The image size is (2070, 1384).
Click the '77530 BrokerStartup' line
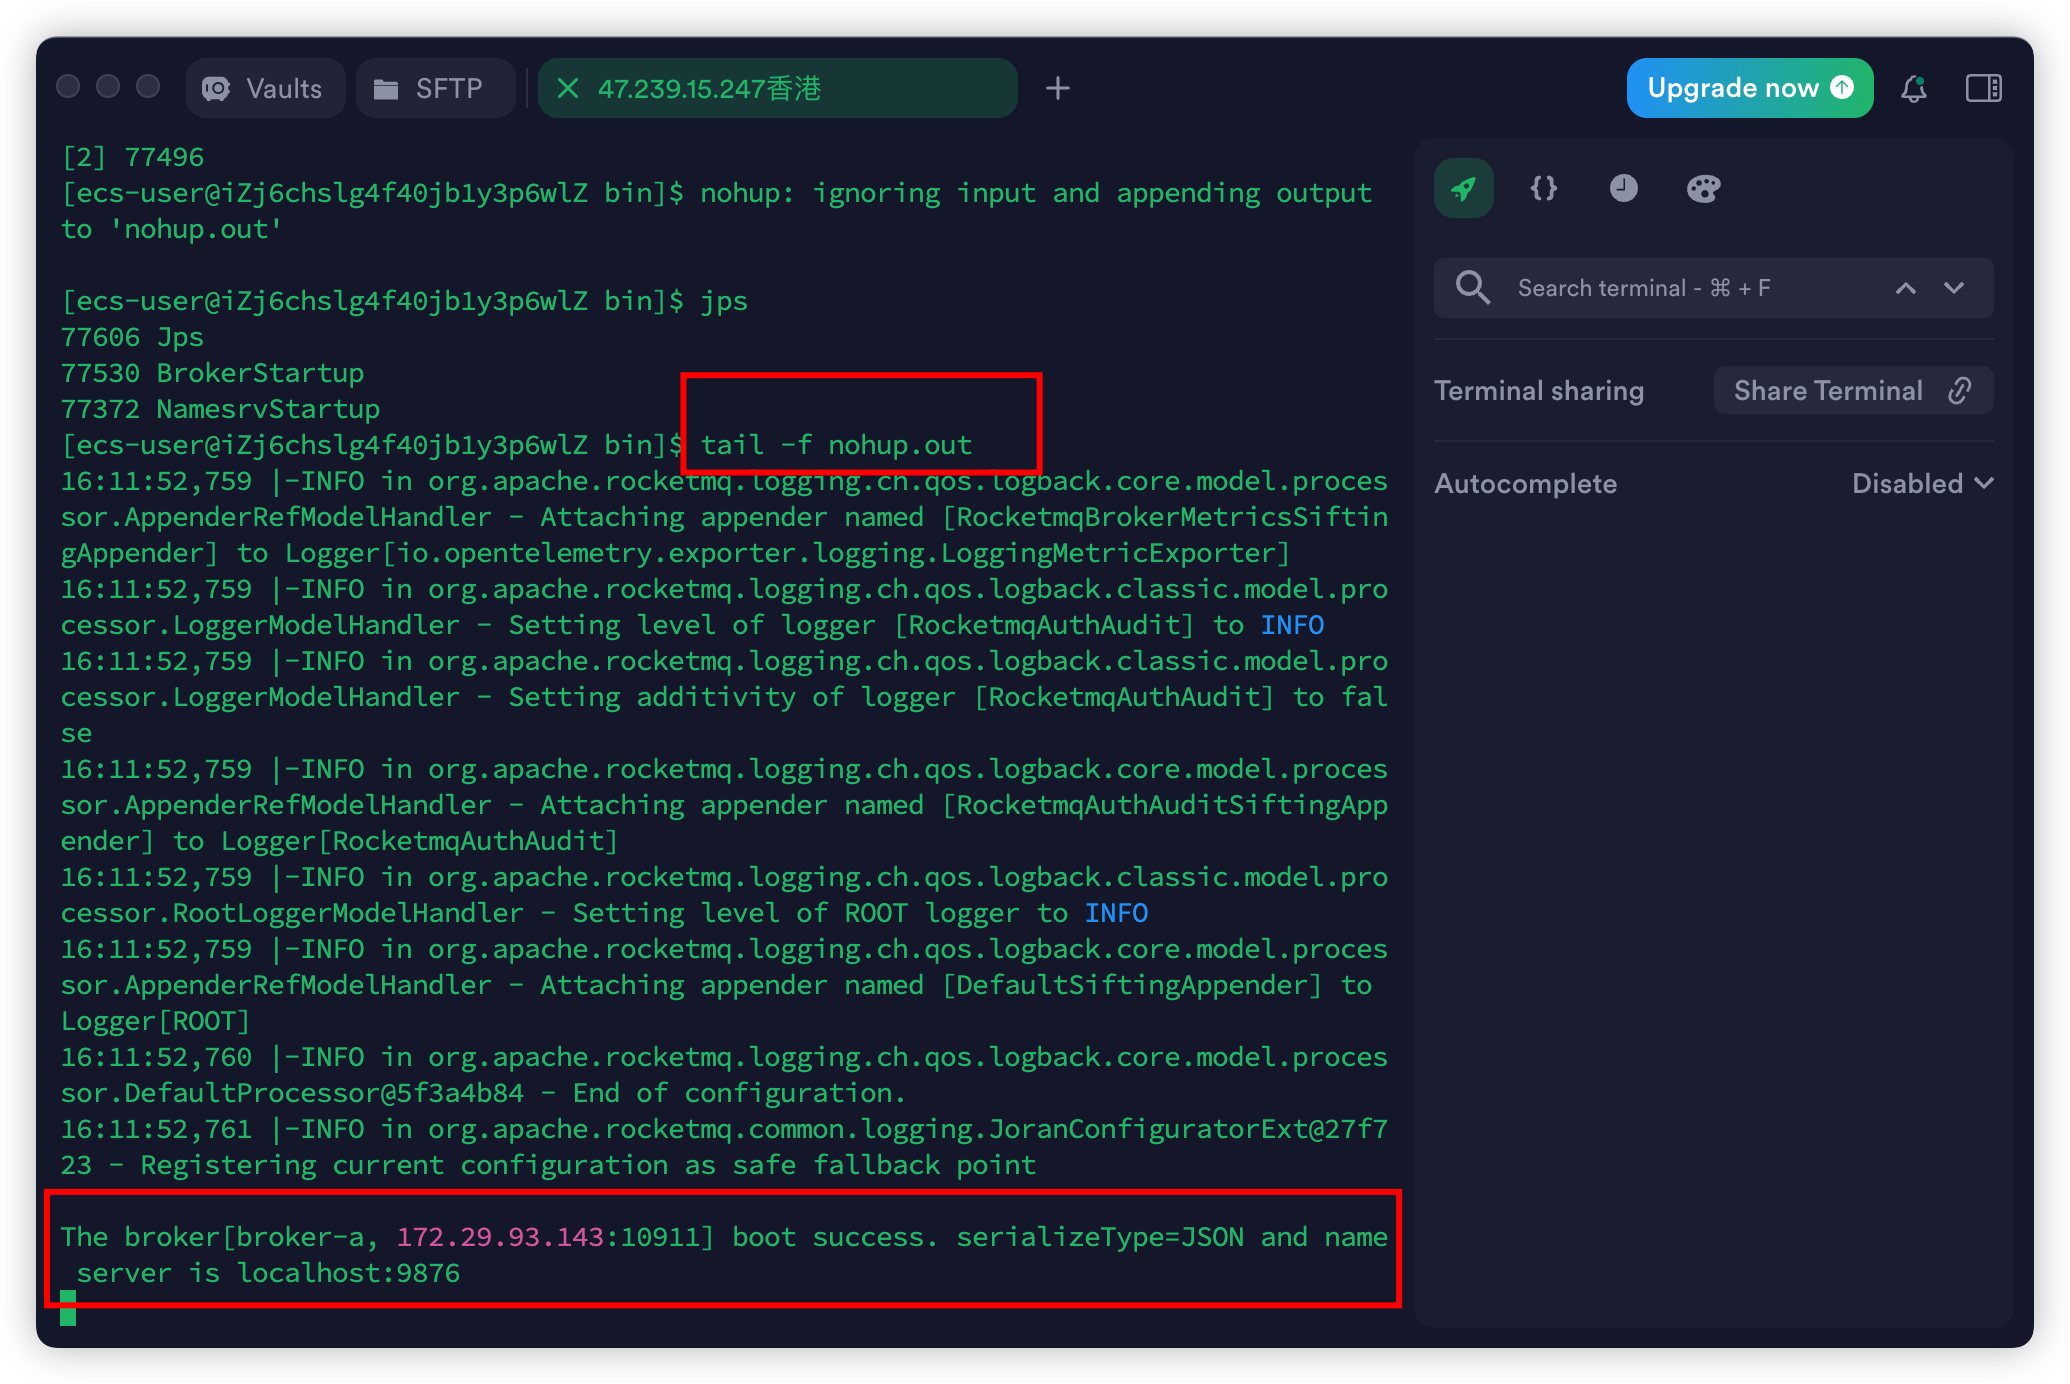click(212, 373)
